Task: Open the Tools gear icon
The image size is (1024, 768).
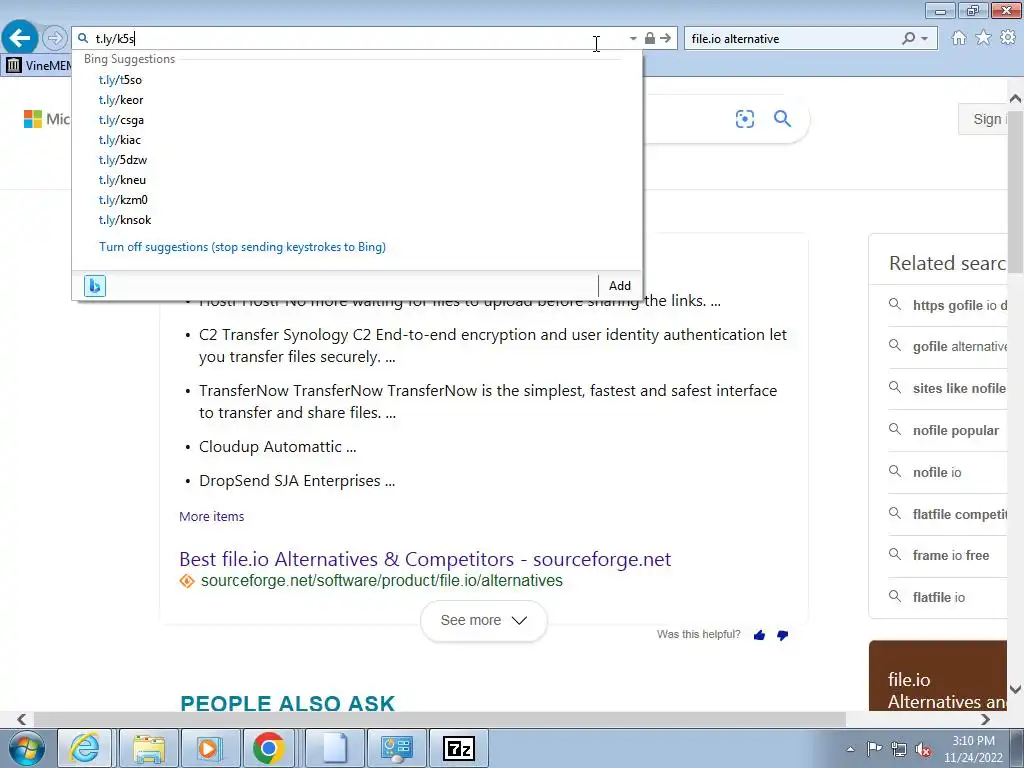Action: click(x=1008, y=38)
